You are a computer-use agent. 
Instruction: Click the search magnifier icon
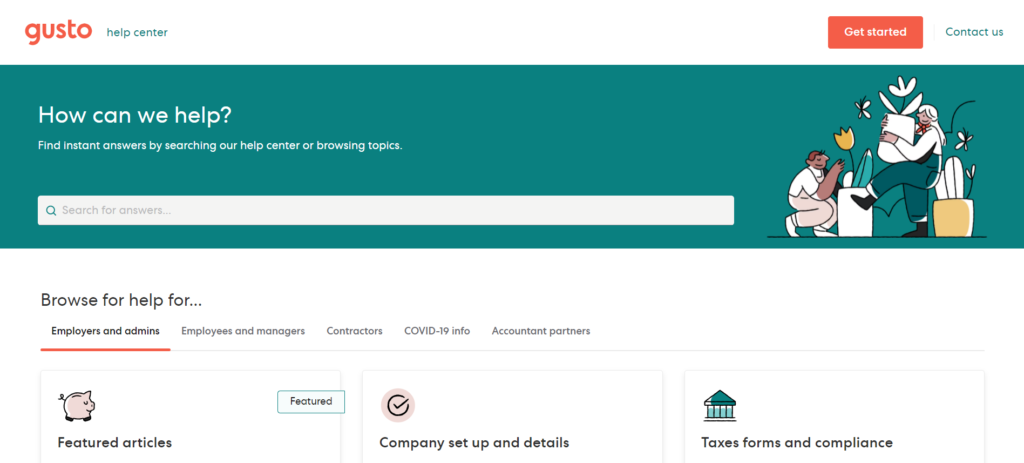point(51,211)
